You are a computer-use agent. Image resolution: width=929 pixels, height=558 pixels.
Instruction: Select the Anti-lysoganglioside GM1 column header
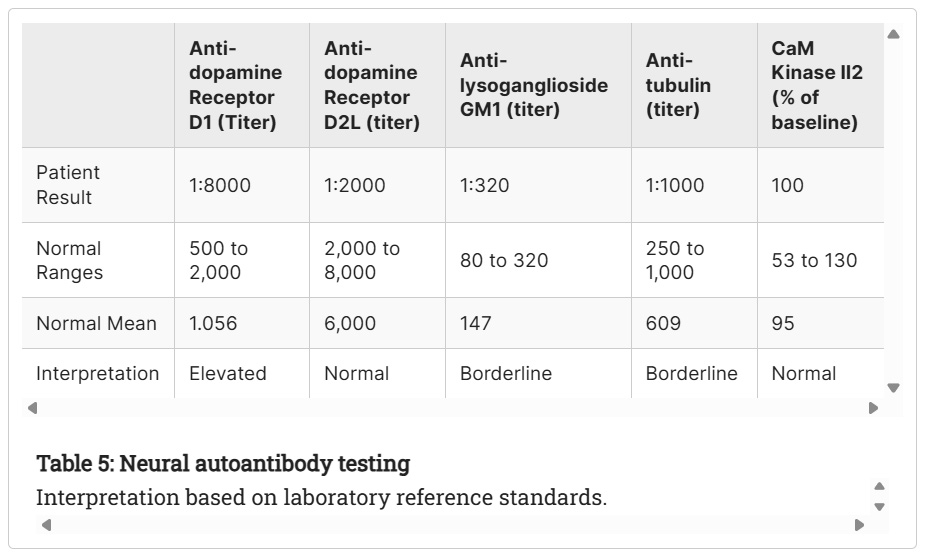point(533,85)
